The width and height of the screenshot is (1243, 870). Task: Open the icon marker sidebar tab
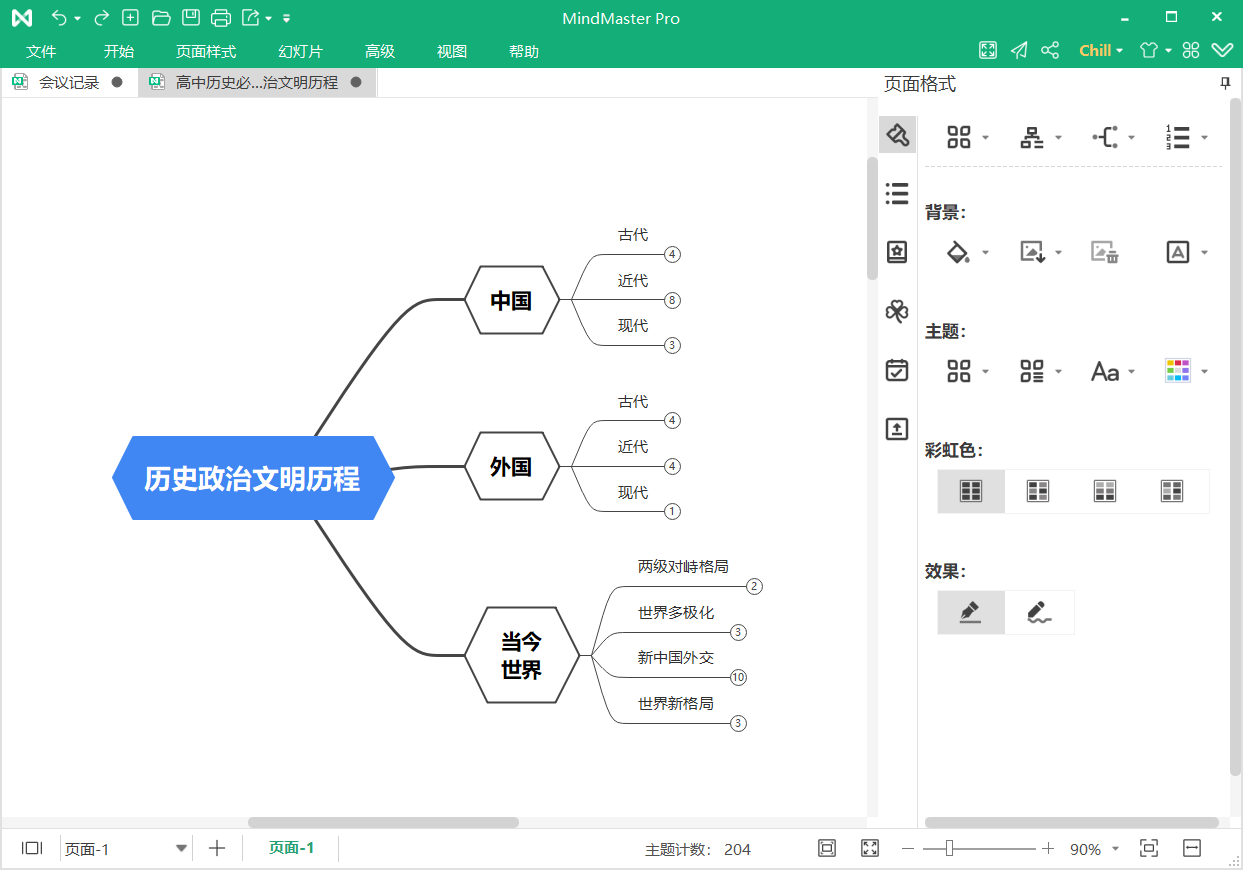coord(897,252)
